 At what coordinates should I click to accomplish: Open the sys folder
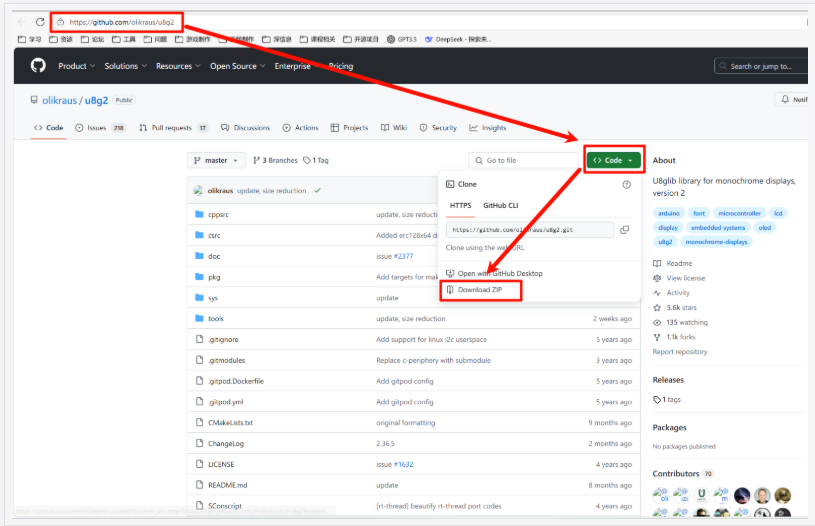click(213, 298)
